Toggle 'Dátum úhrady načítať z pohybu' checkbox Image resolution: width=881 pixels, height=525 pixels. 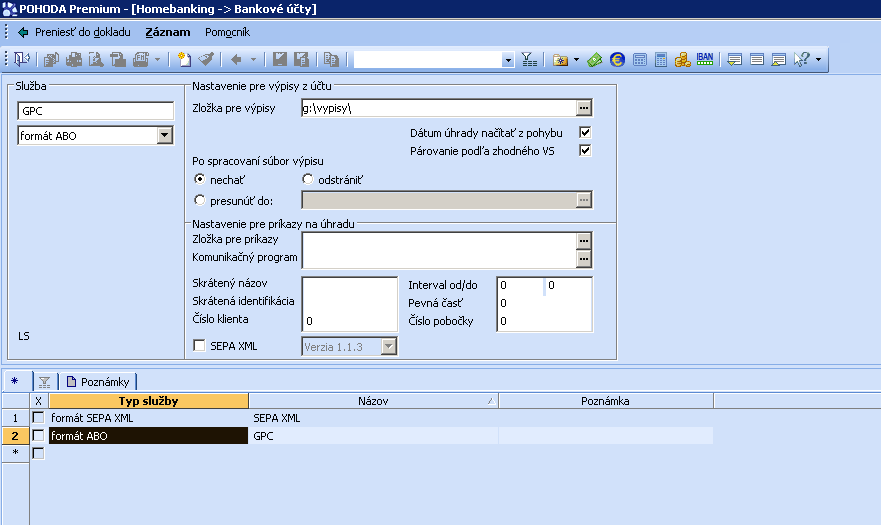coord(586,133)
